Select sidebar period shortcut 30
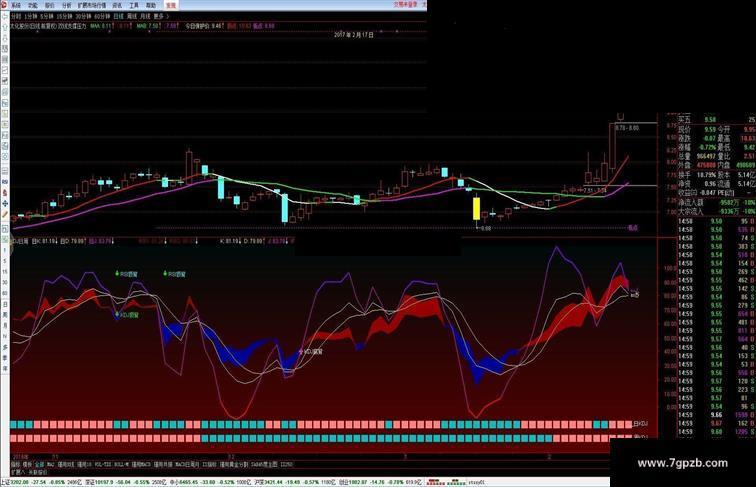 (x=5, y=283)
